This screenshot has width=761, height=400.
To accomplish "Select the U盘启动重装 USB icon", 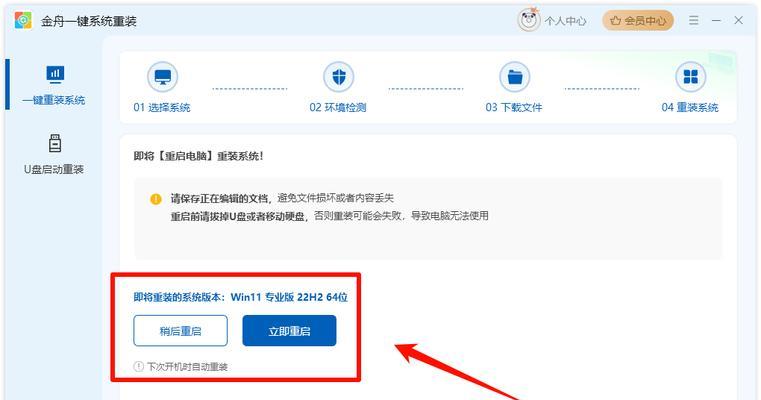I will point(55,143).
